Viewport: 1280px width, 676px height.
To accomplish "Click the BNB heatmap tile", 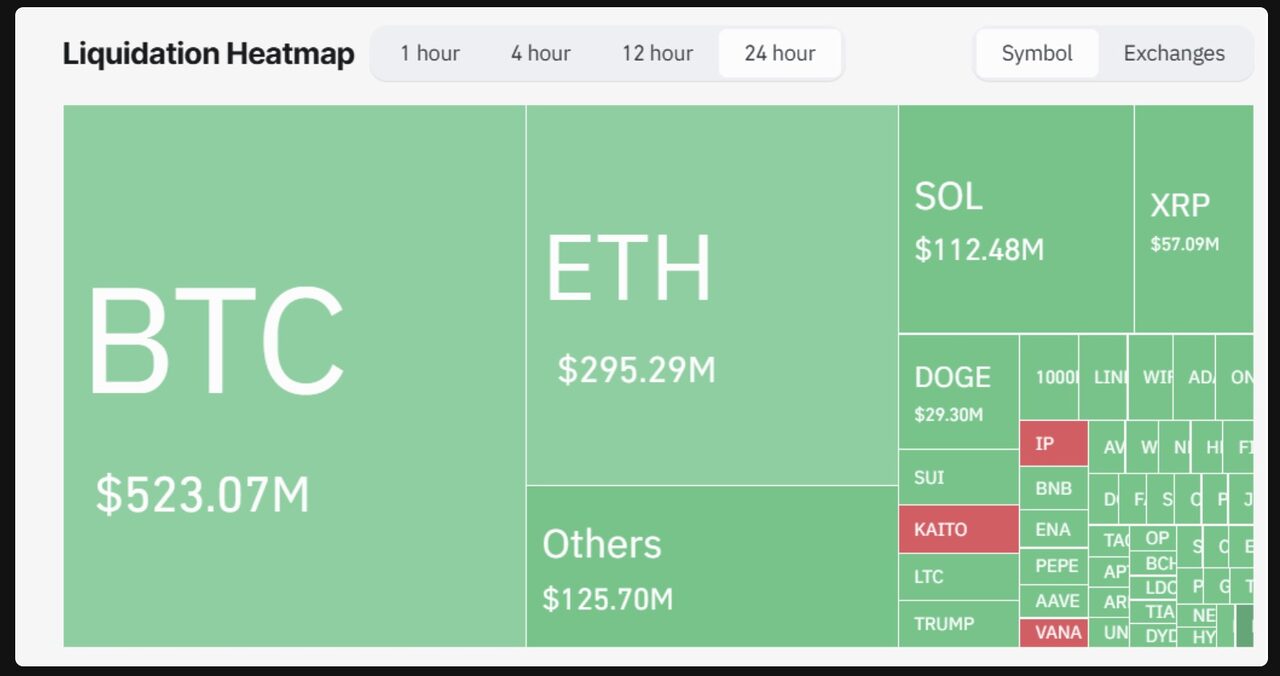I will [1053, 488].
